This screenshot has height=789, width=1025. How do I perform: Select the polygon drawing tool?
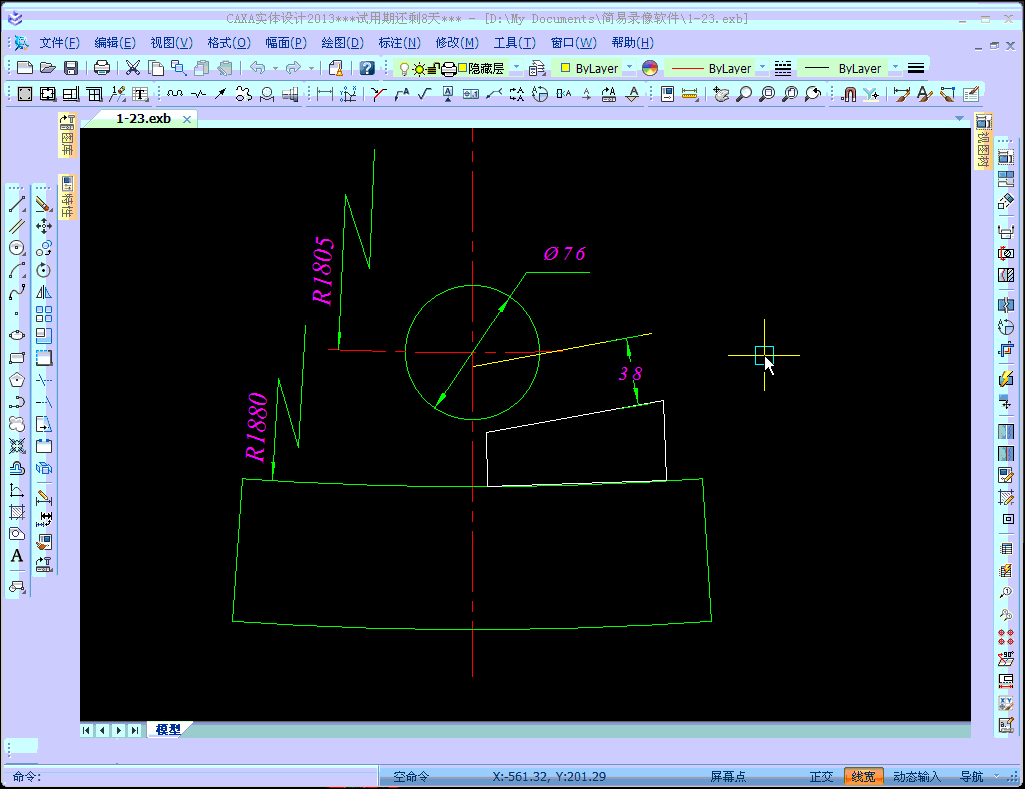coord(17,380)
